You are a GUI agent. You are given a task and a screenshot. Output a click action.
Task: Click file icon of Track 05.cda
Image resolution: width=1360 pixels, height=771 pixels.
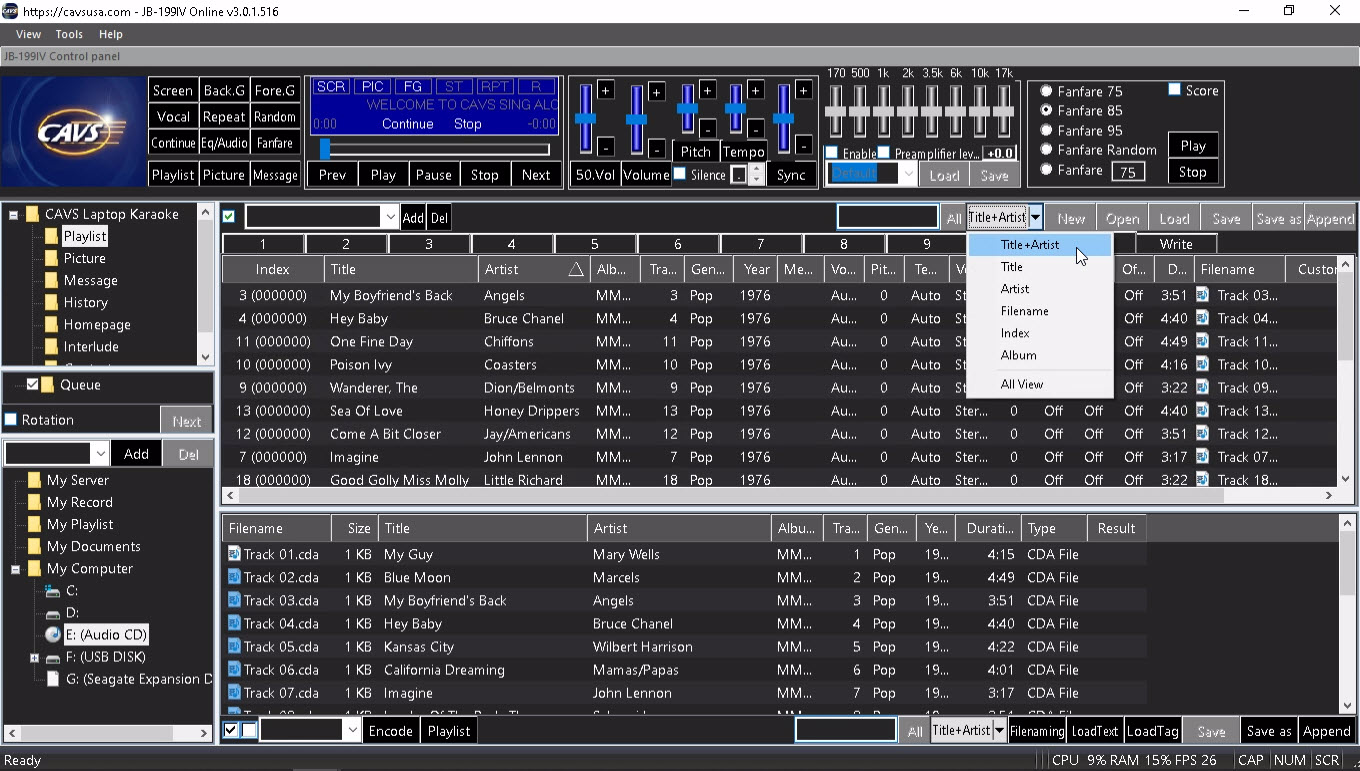234,646
